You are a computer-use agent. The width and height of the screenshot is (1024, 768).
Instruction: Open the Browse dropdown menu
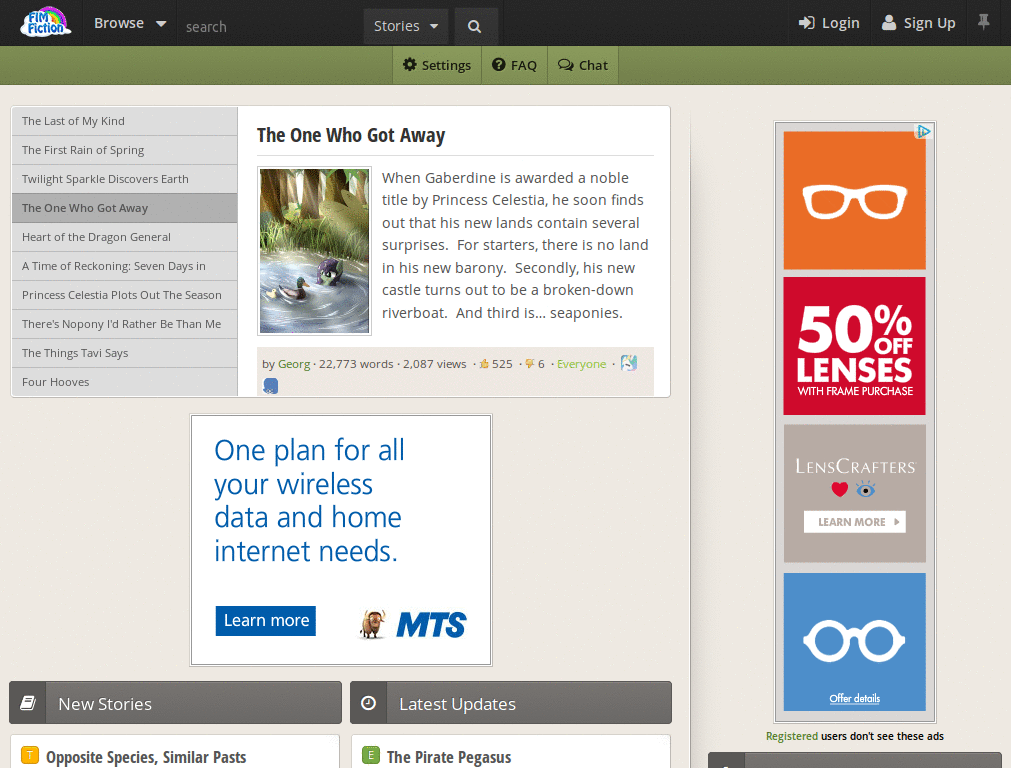coord(130,23)
